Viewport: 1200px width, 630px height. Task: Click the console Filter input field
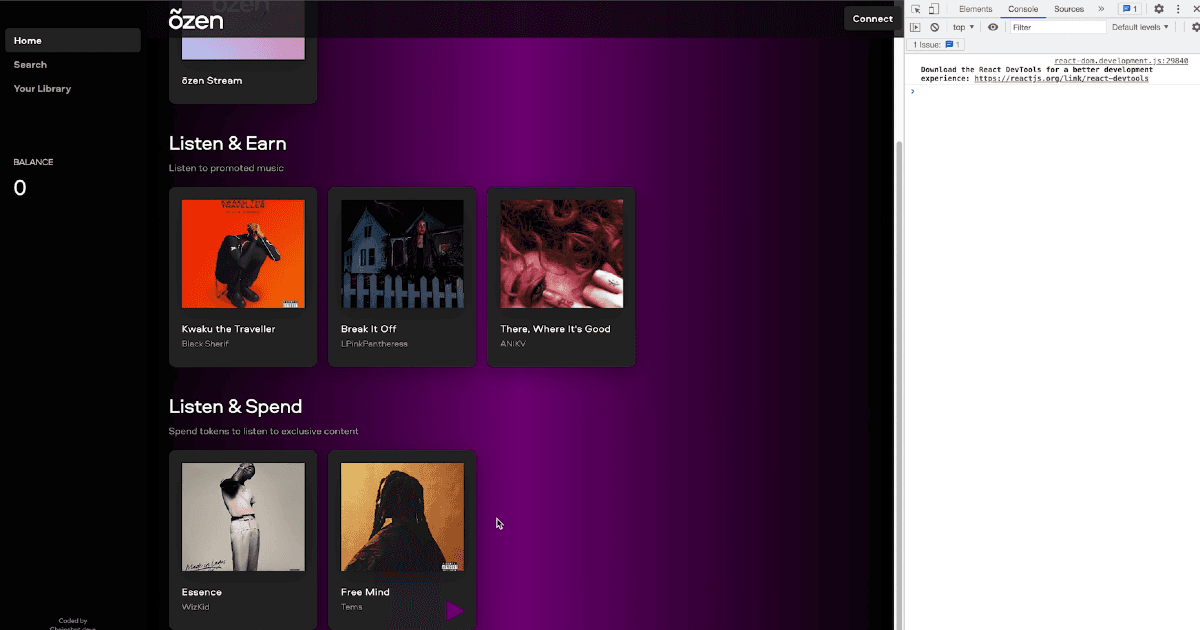pos(1055,27)
